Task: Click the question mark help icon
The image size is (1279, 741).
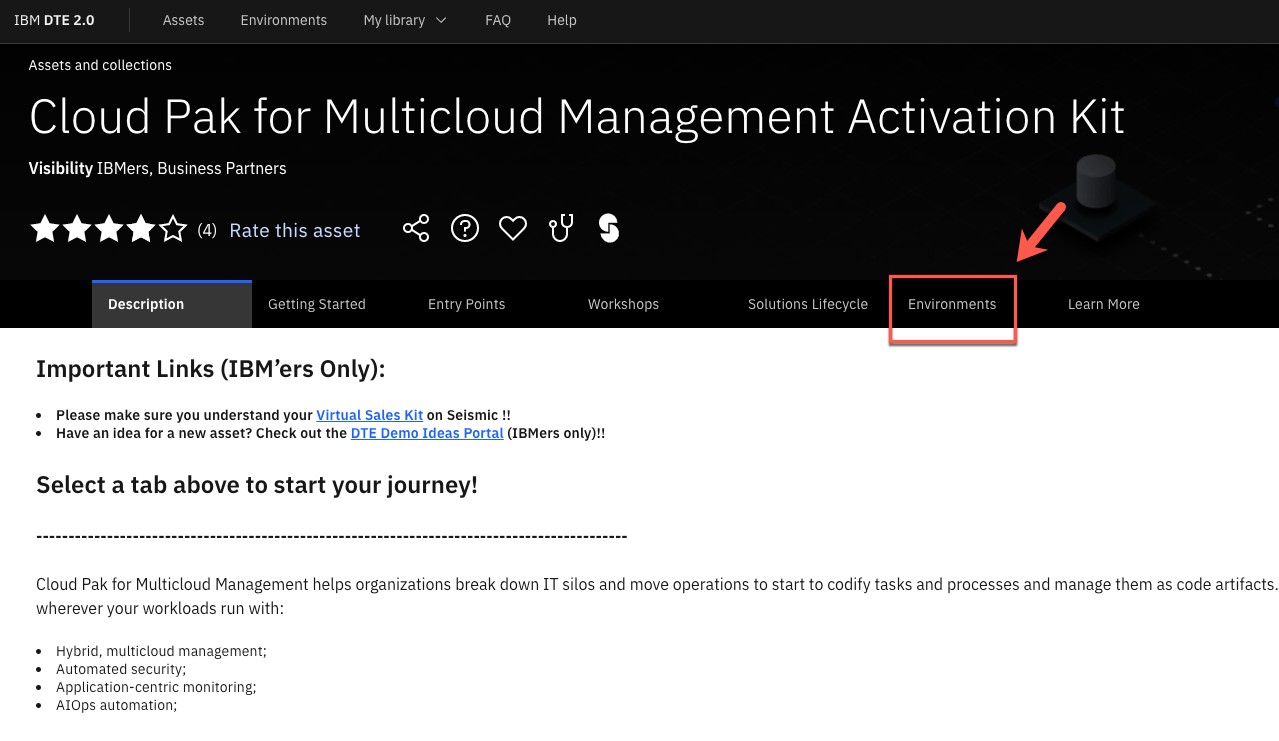Action: [464, 229]
